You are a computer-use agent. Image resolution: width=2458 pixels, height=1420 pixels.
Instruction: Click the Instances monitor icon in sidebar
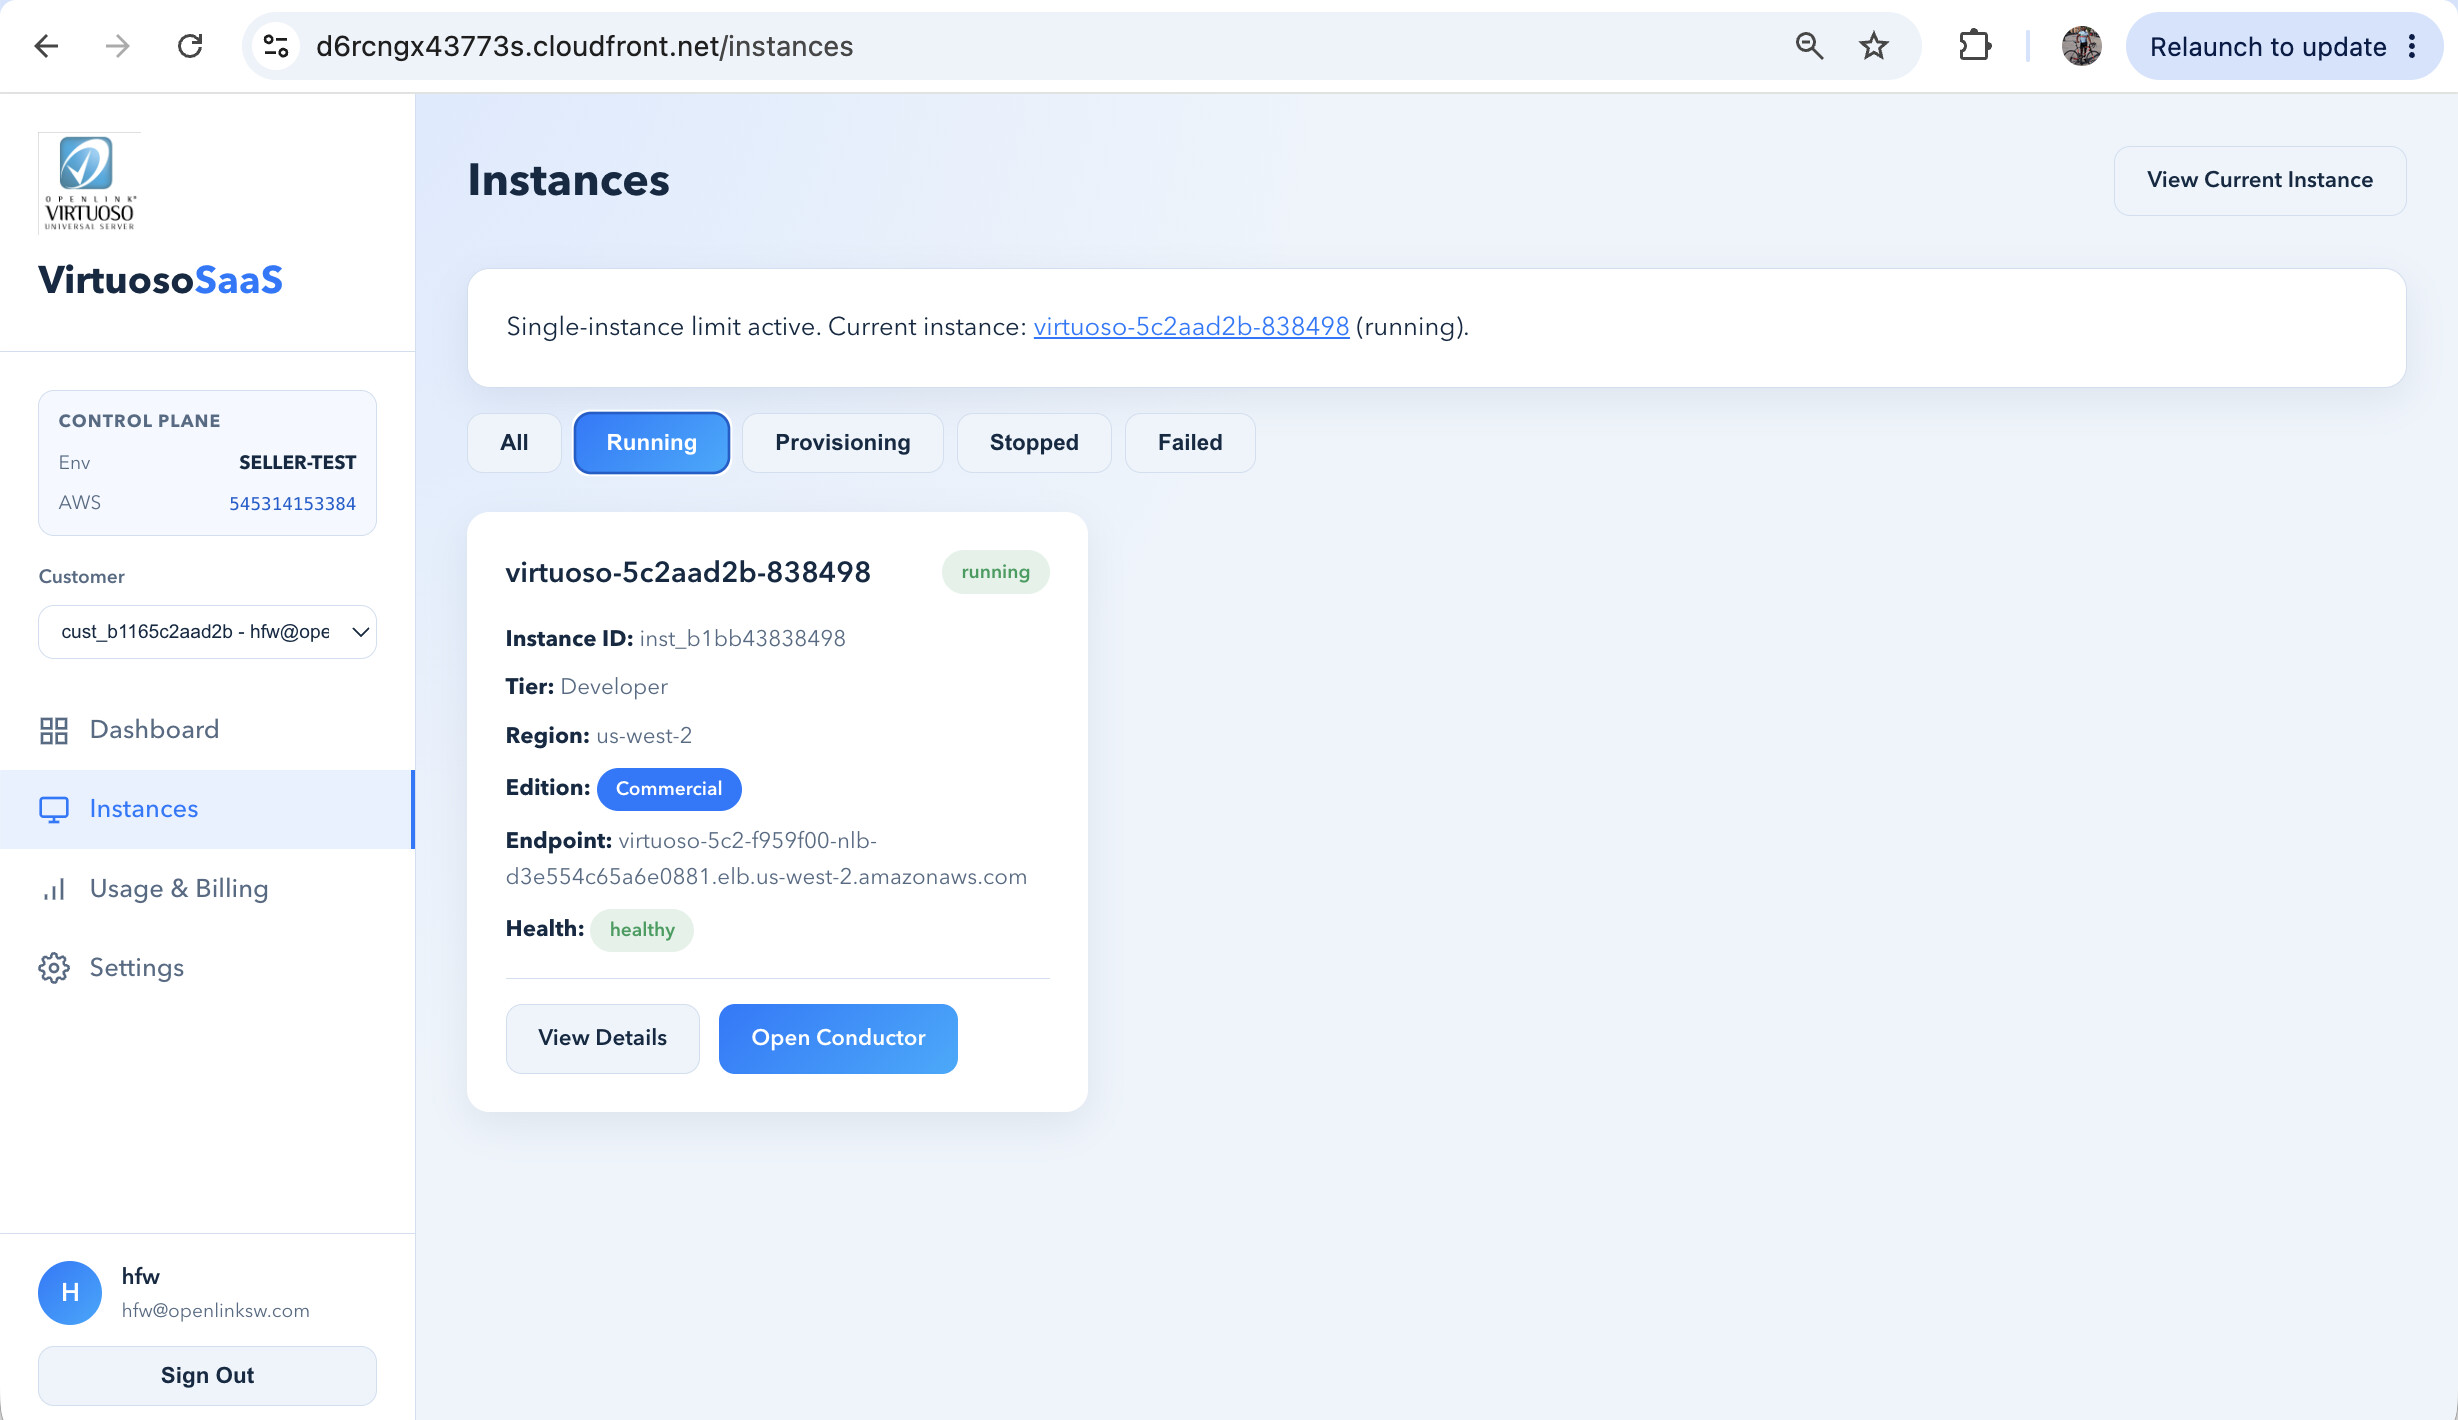(54, 809)
